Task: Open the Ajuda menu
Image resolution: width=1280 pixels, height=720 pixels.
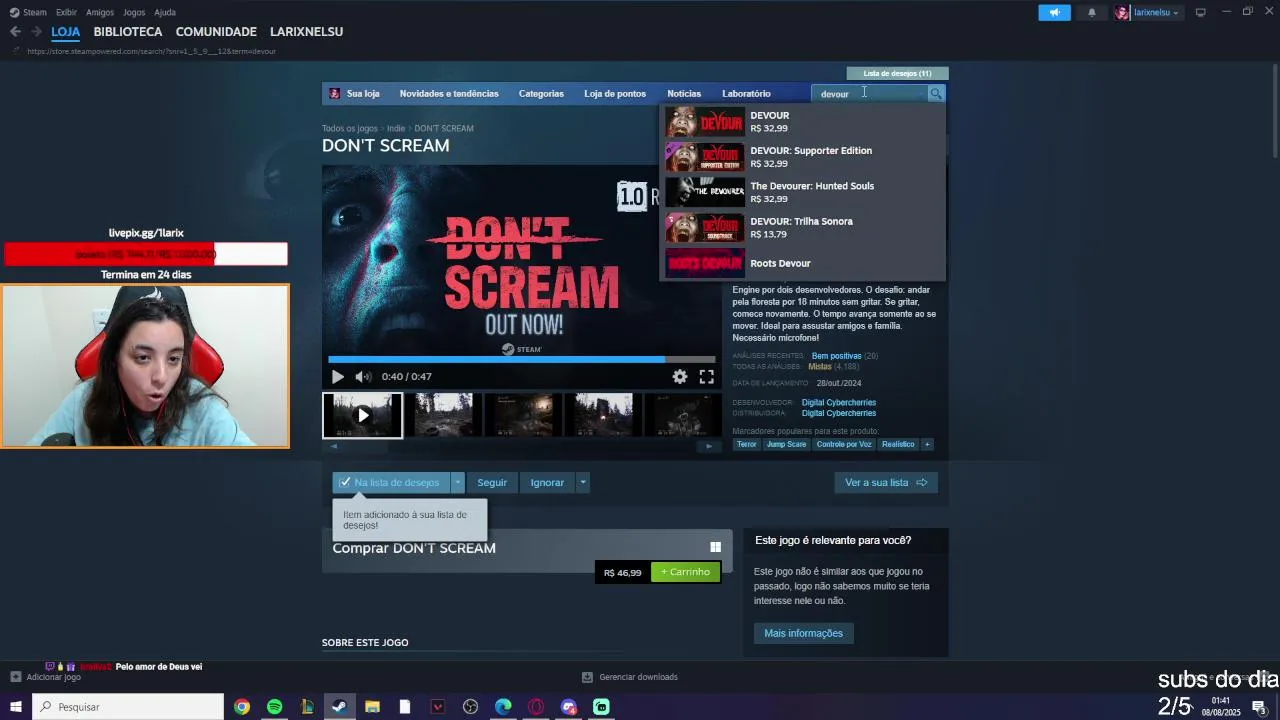Action: point(165,12)
